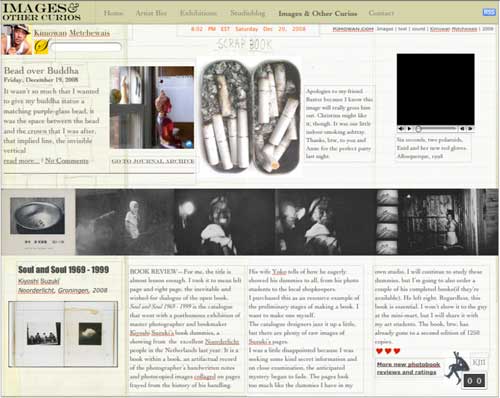Viewport: 500px width, 398px height.
Task: Go to the Exhibitions page
Action: (x=198, y=13)
